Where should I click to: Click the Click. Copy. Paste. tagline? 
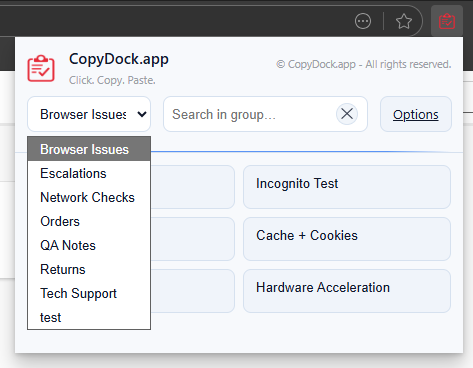112,80
